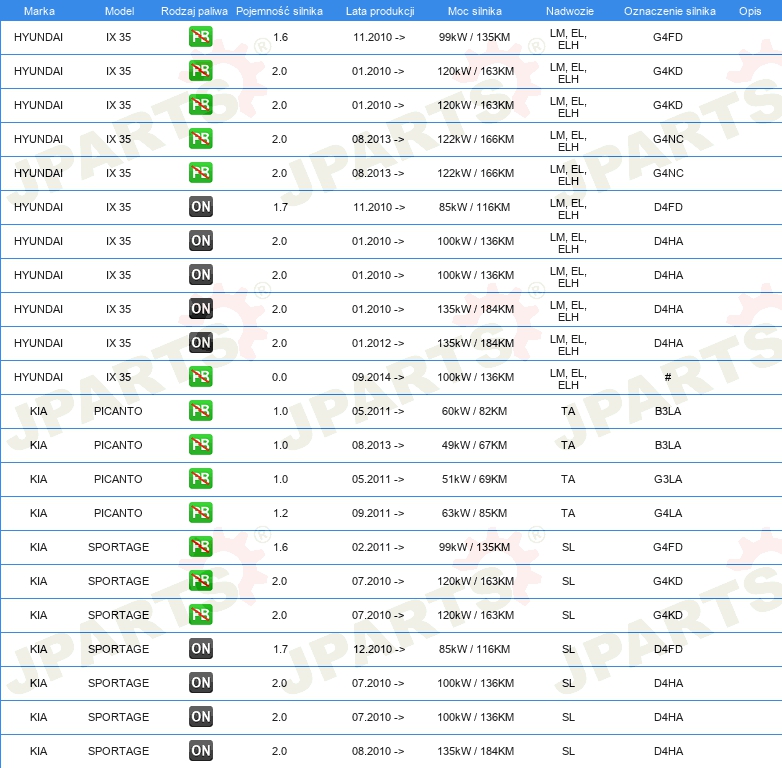Screen dimensions: 782x768
Task: Click the Lata produkcji column header
Action: click(380, 11)
